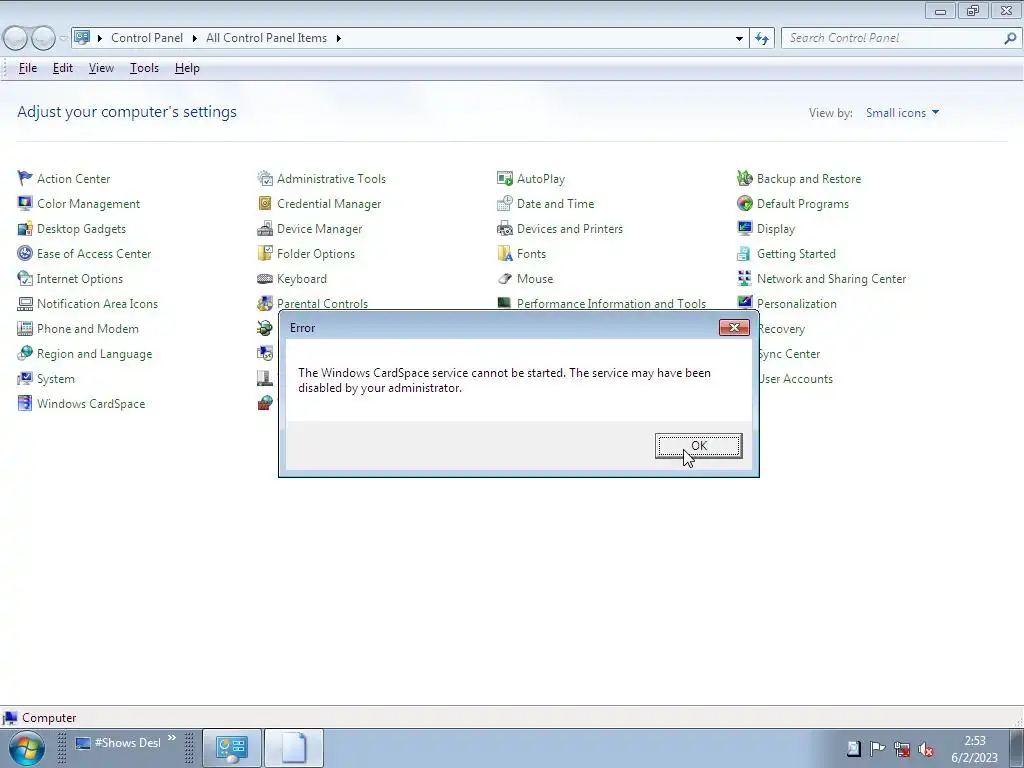Screen dimensions: 1024x768
Task: Open Default Programs icon
Action: point(744,203)
